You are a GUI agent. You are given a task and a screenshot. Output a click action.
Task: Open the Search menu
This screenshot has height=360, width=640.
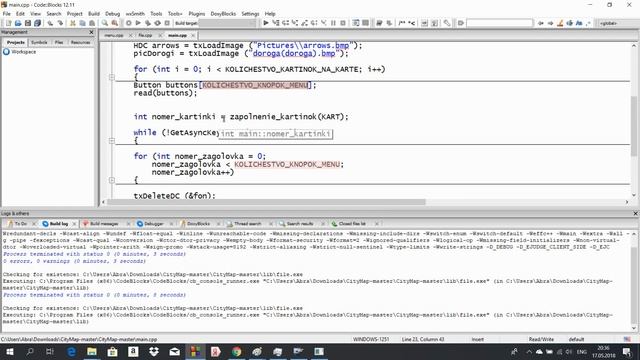click(x=54, y=13)
